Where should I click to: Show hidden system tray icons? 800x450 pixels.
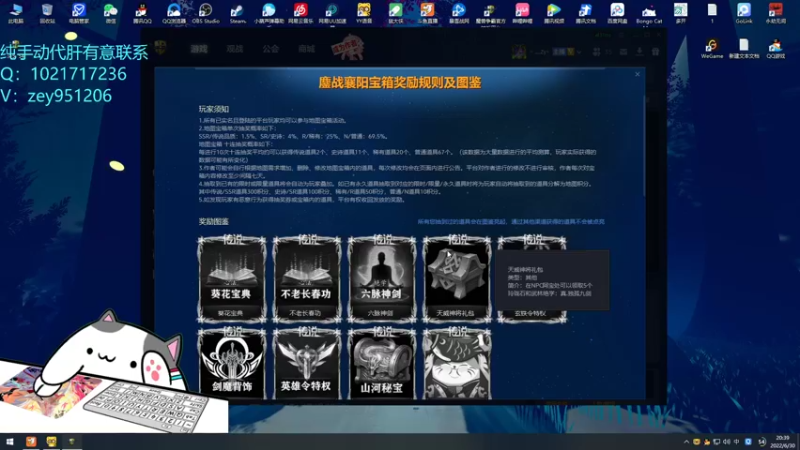[x=686, y=442]
